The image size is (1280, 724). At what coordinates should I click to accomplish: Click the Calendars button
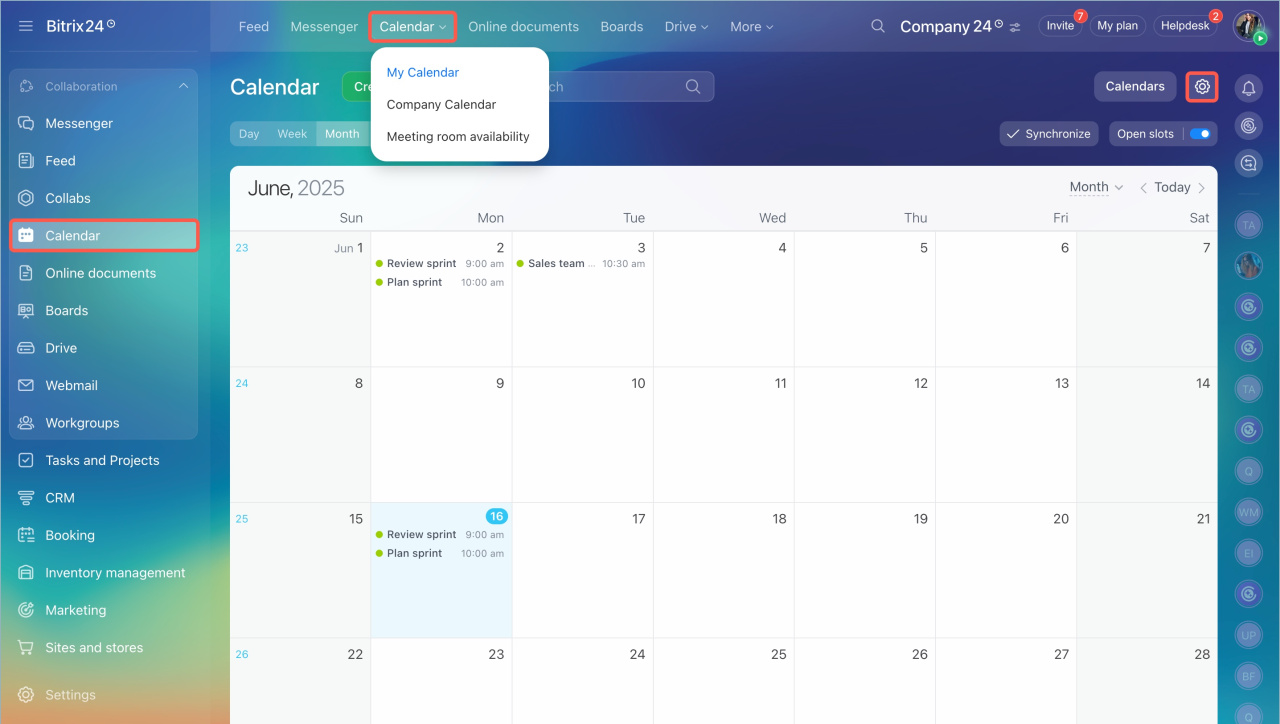pyautogui.click(x=1135, y=87)
